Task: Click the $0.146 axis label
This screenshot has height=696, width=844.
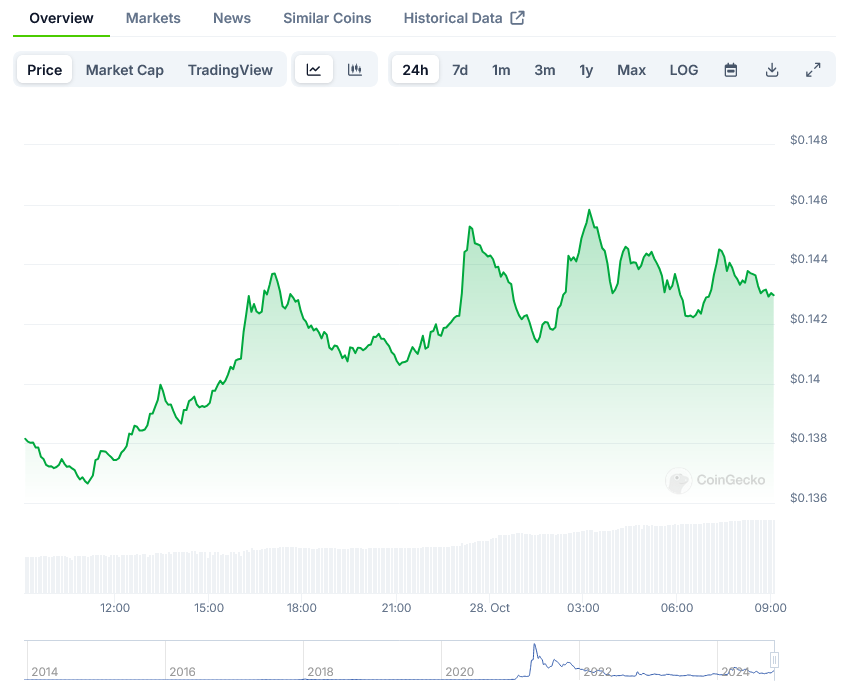Action: tap(808, 200)
